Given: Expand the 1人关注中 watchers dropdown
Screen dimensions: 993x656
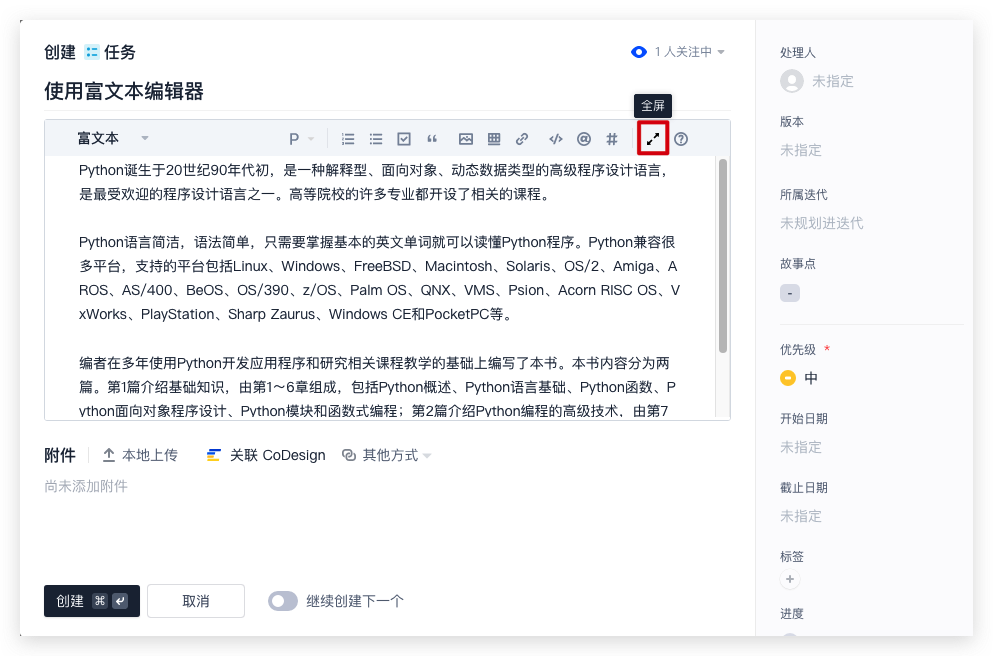Looking at the screenshot, I should click(x=690, y=52).
